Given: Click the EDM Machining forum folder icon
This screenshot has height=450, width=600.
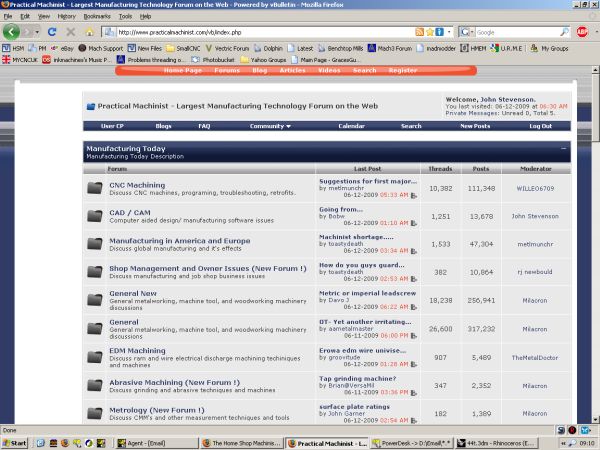Looking at the screenshot, I should [95, 357].
